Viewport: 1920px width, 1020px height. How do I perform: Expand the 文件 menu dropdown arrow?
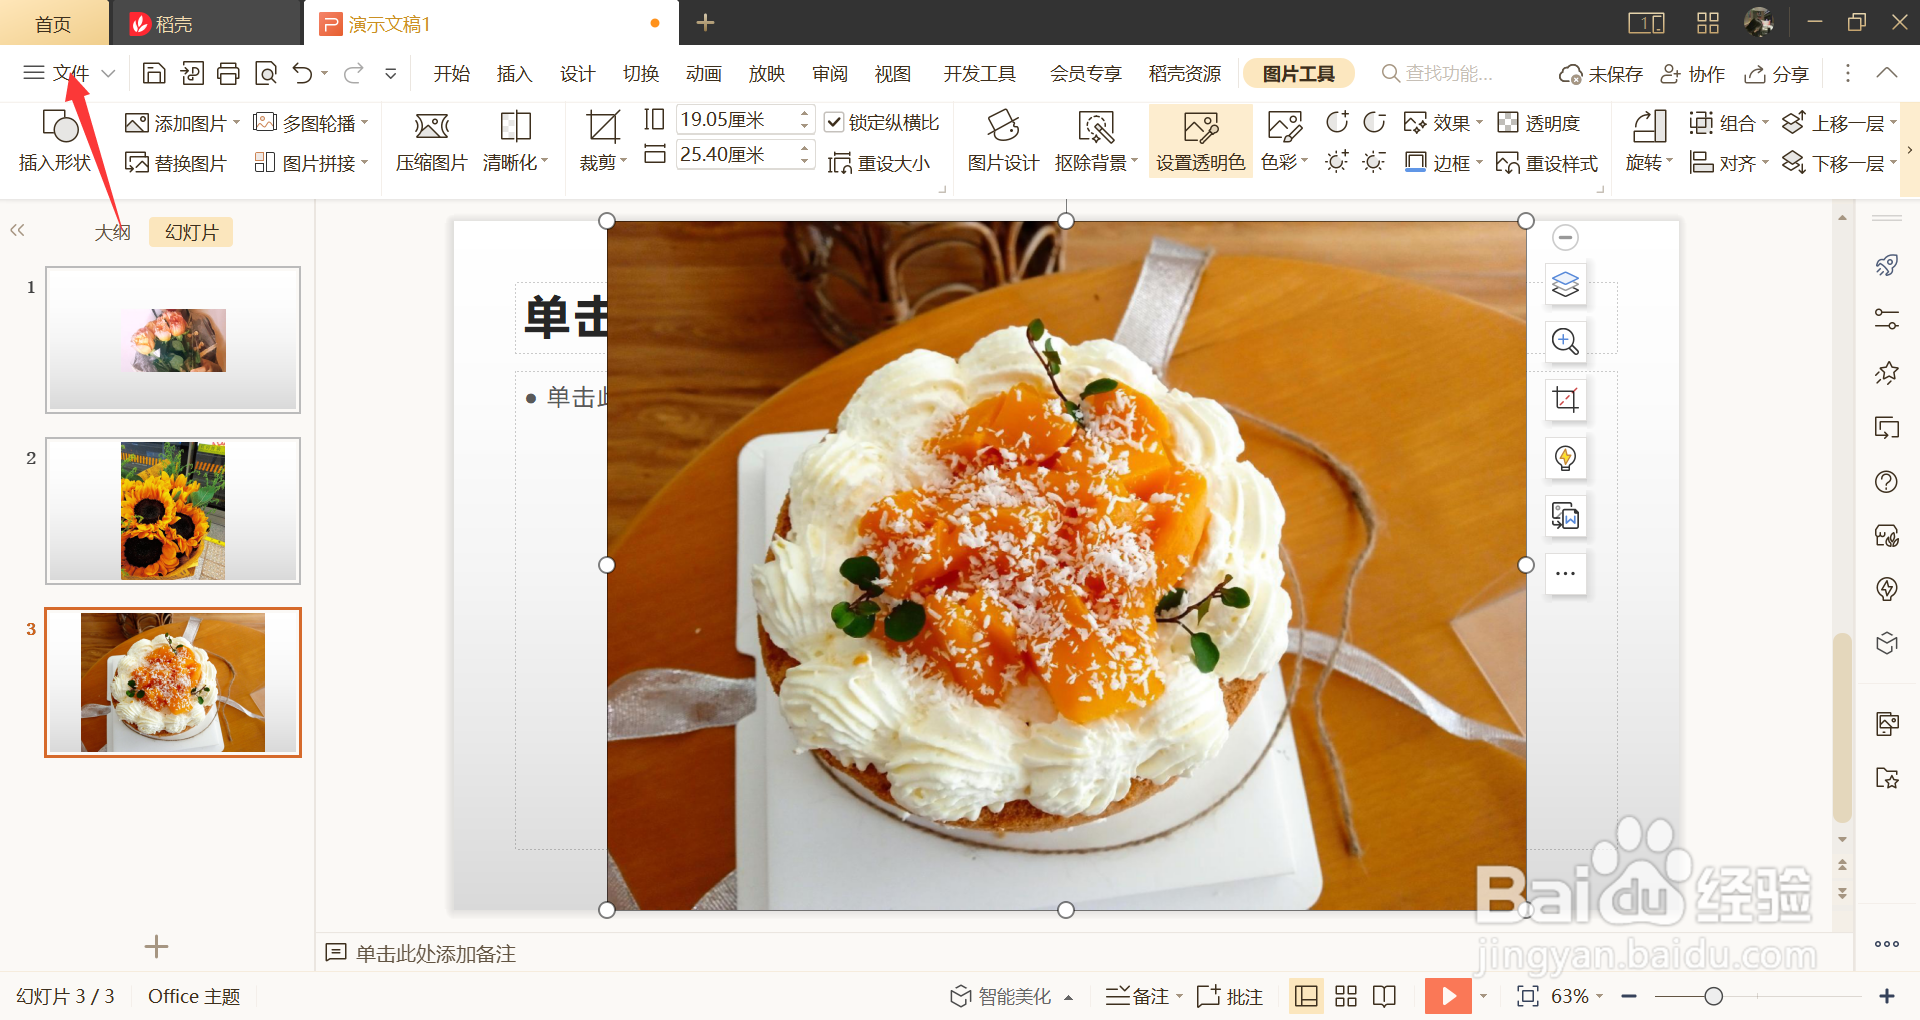(x=109, y=73)
